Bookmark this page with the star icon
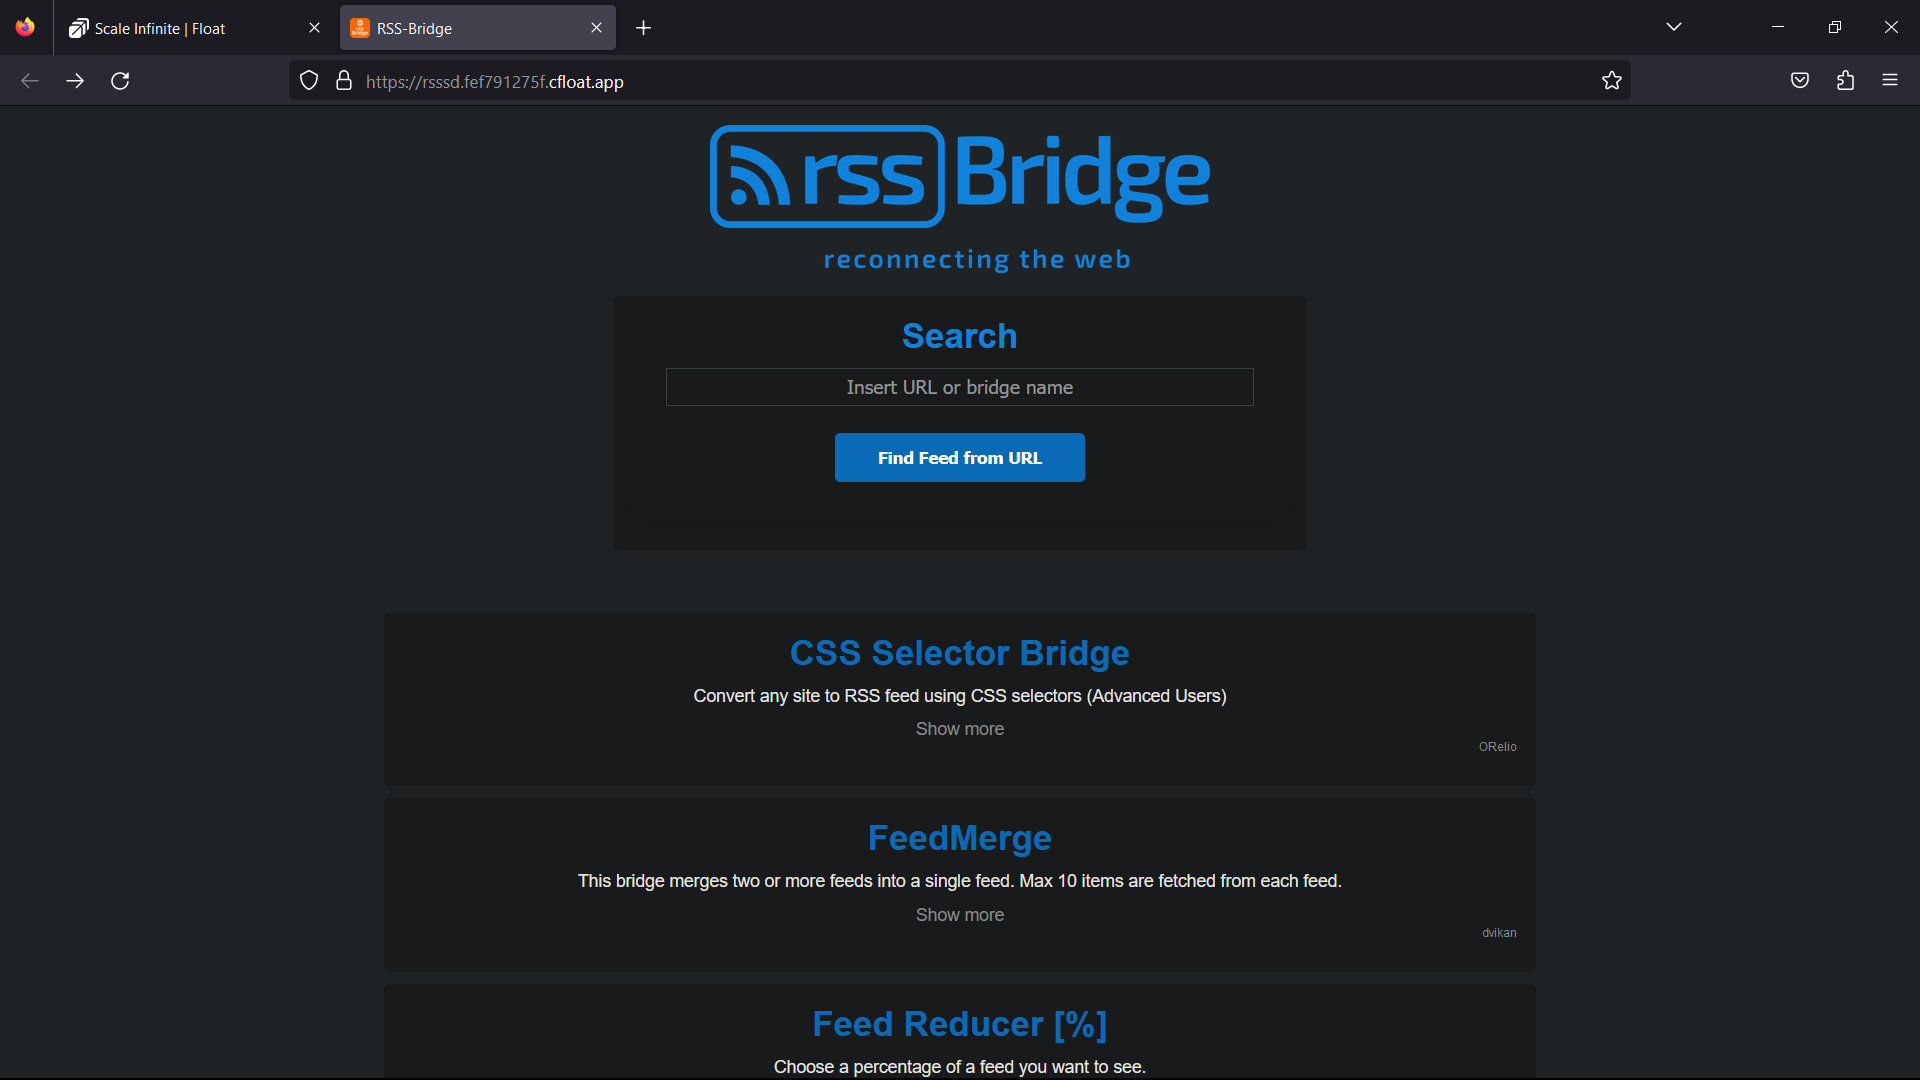 [1611, 81]
